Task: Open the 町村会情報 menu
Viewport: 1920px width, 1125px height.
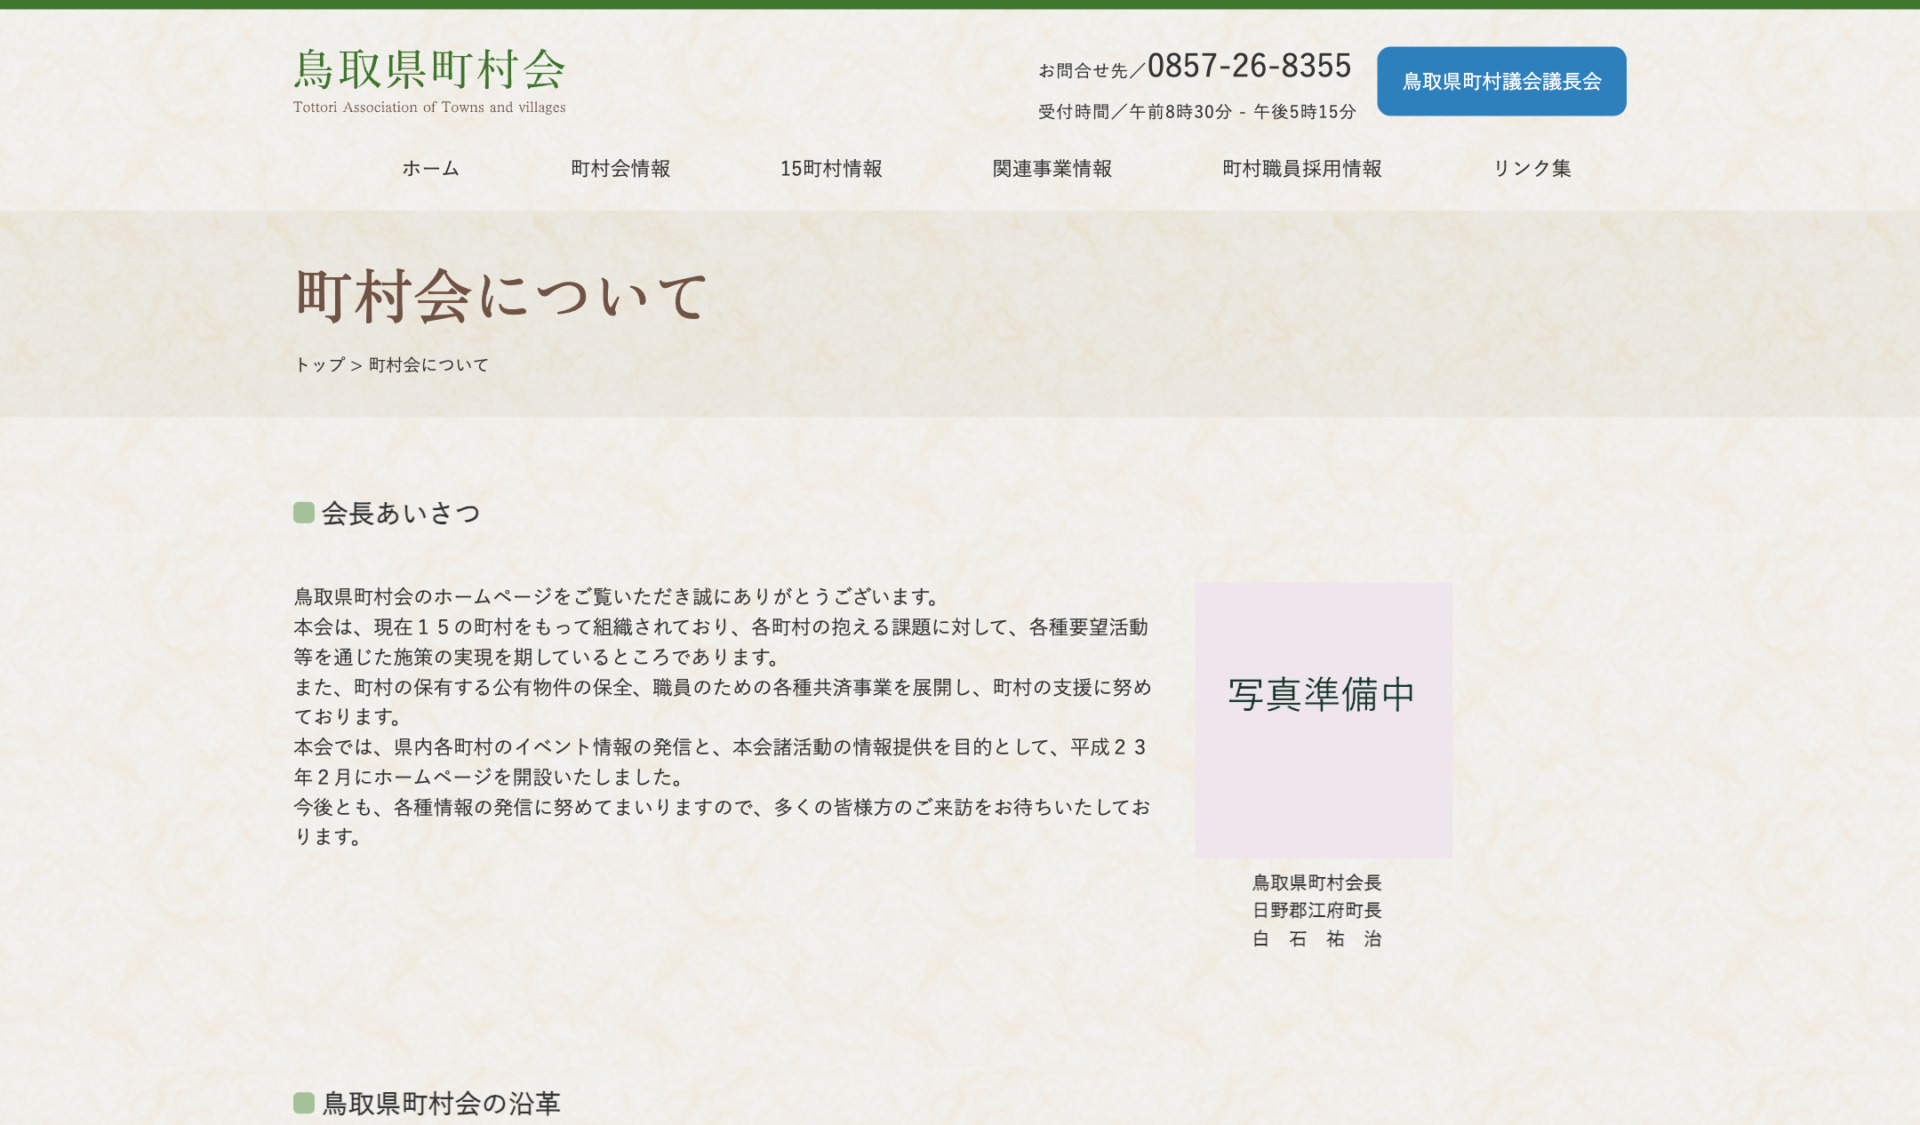Action: point(620,169)
